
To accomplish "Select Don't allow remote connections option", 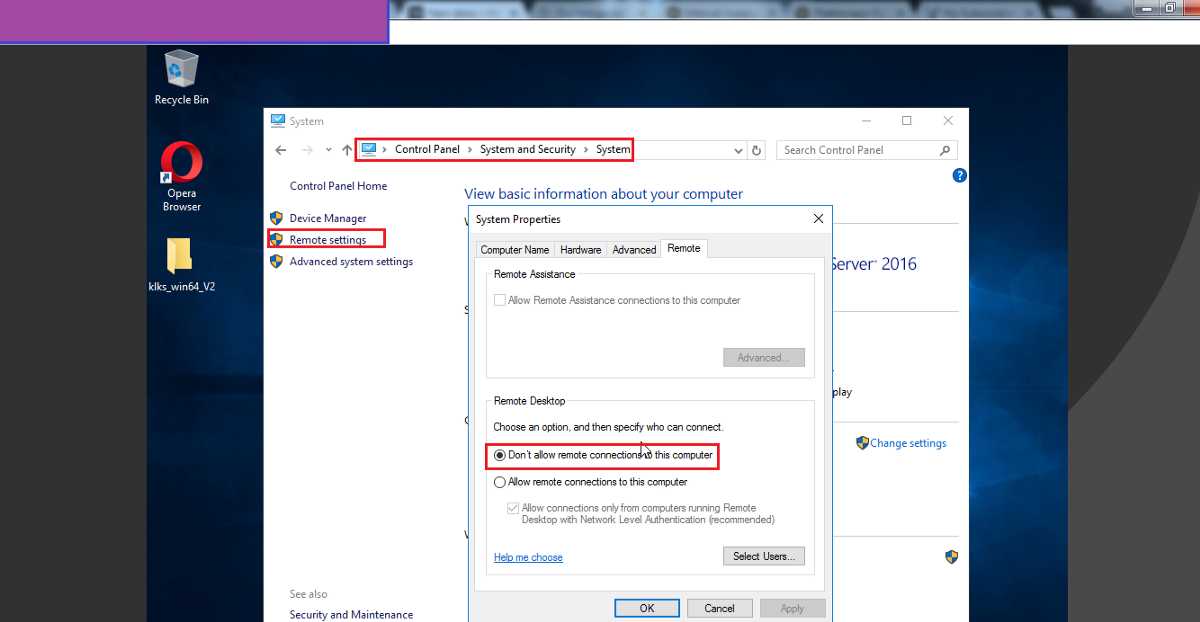I will [x=604, y=455].
